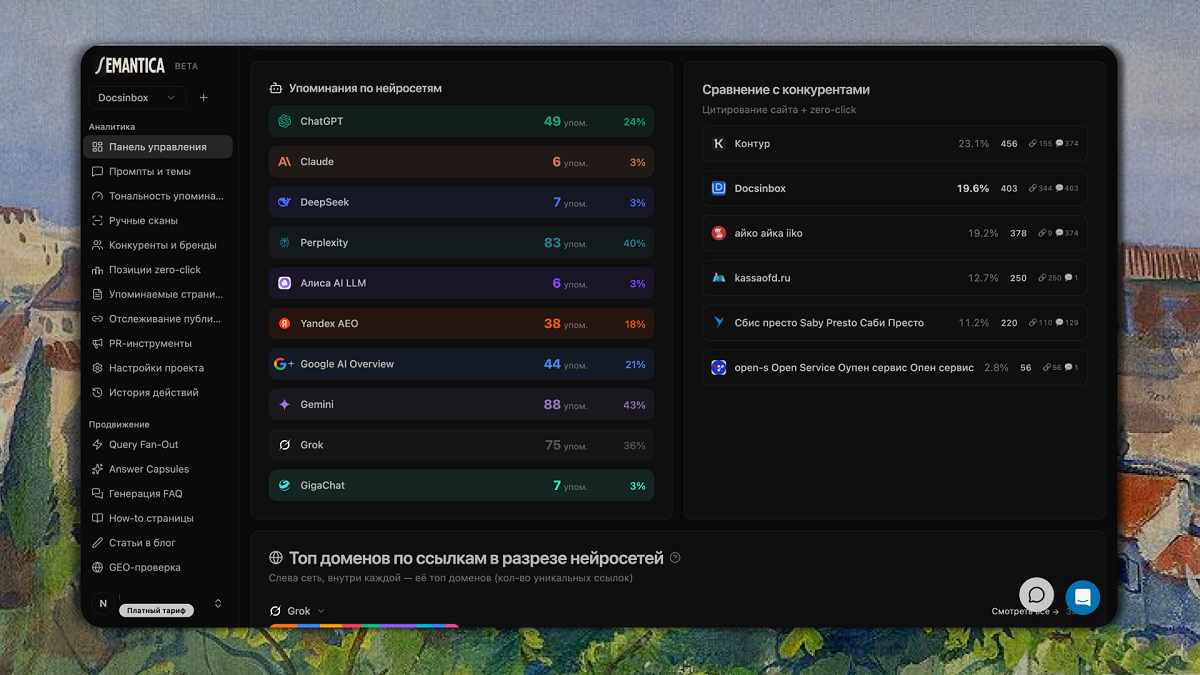1200x675 pixels.
Task: Click the ChatGPT logo icon
Action: (x=285, y=121)
